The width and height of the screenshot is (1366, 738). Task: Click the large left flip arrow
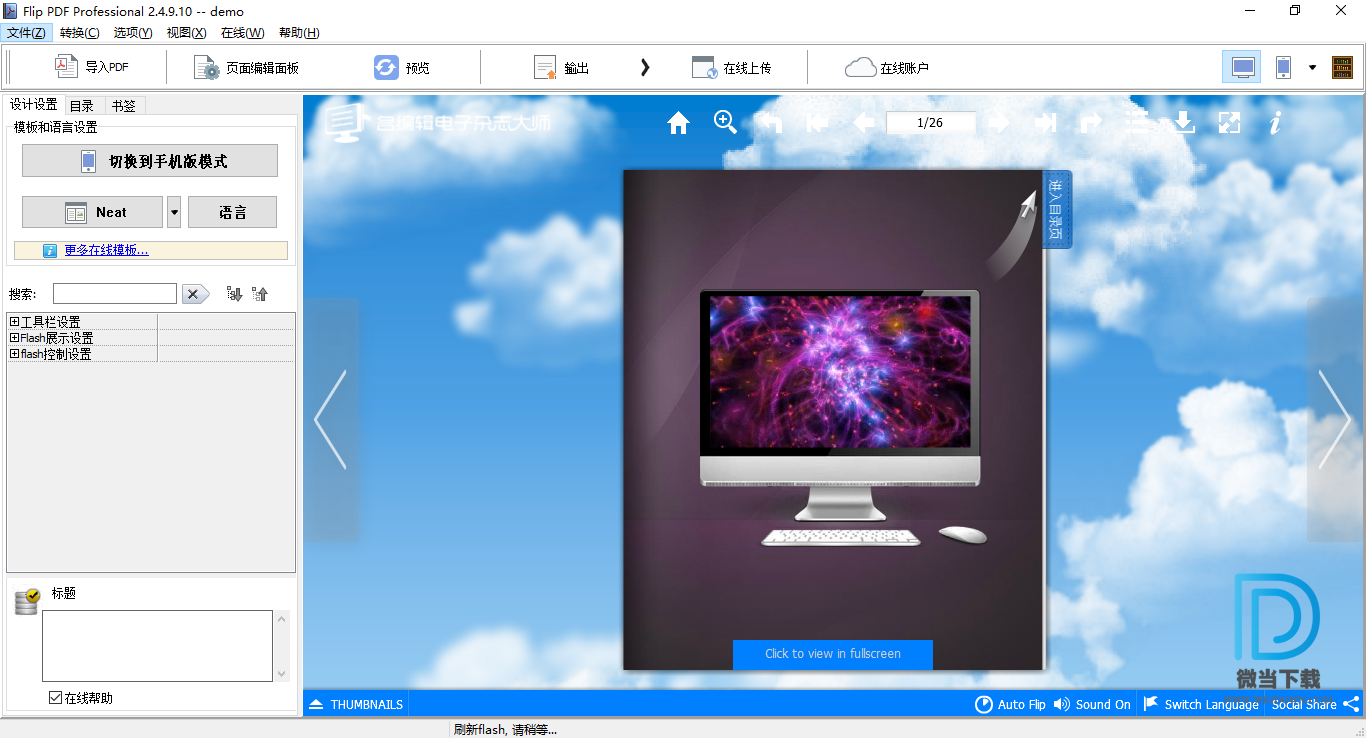click(330, 420)
